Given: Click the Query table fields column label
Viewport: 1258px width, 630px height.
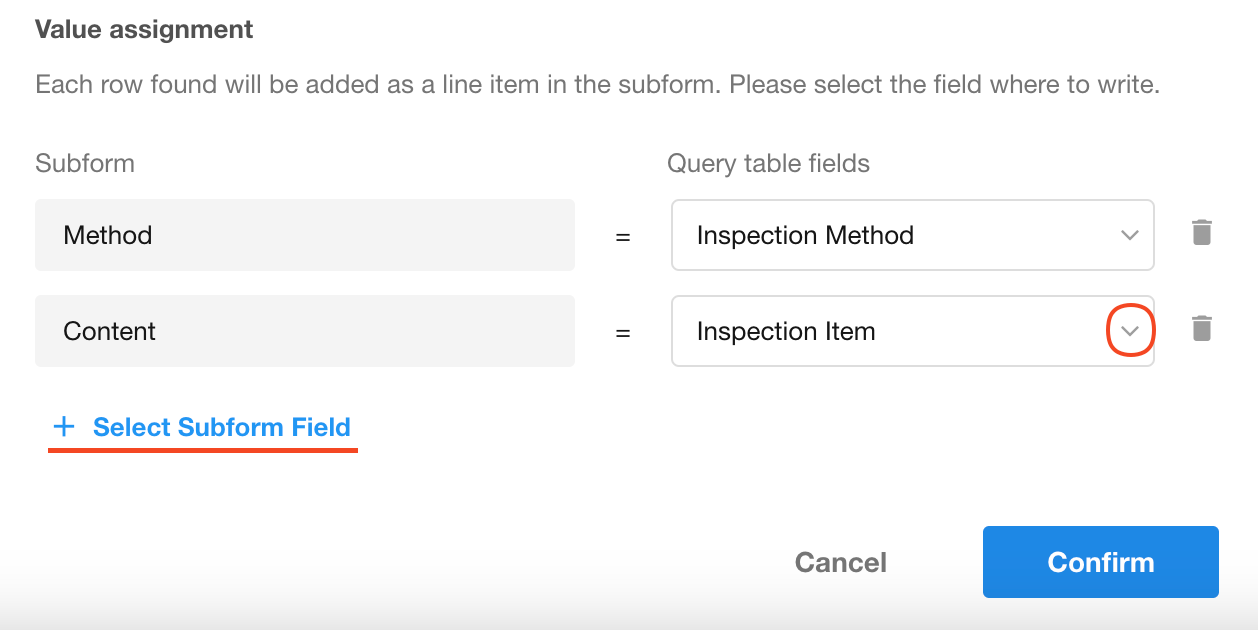Looking at the screenshot, I should tap(768, 163).
